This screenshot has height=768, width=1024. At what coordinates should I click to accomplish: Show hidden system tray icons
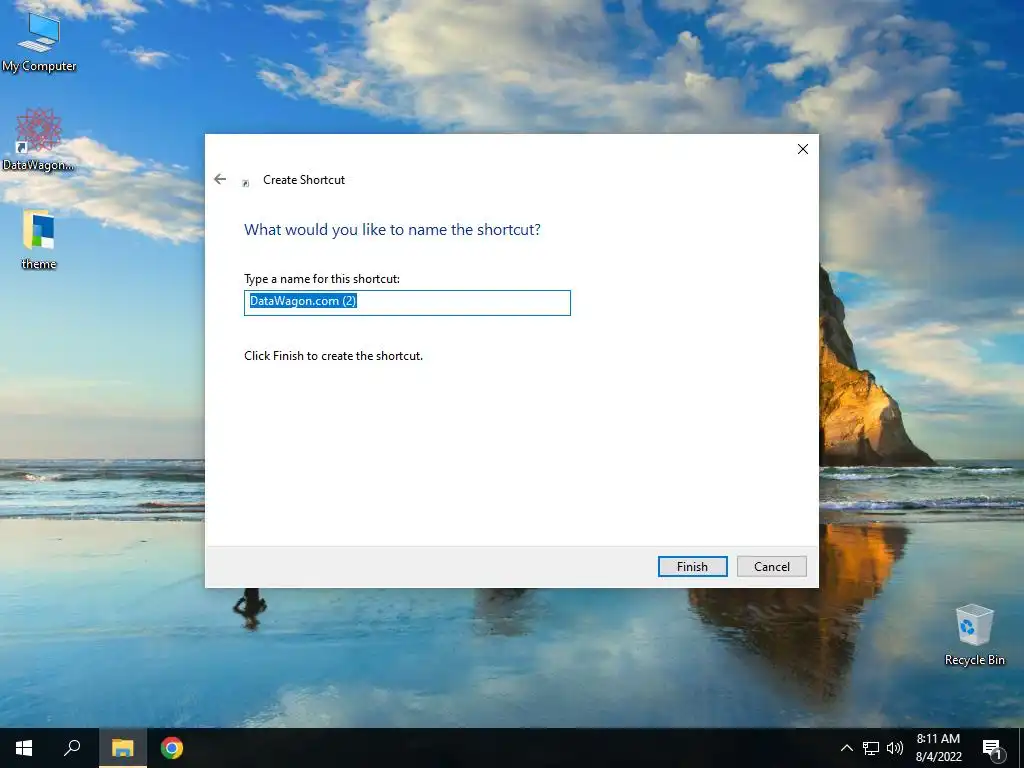point(846,748)
